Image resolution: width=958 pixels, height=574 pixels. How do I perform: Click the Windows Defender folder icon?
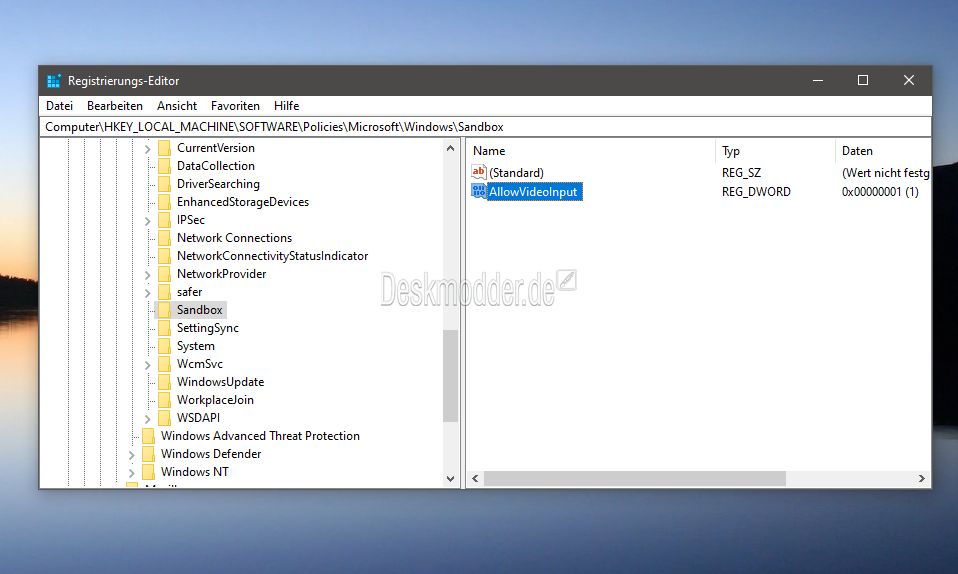148,454
